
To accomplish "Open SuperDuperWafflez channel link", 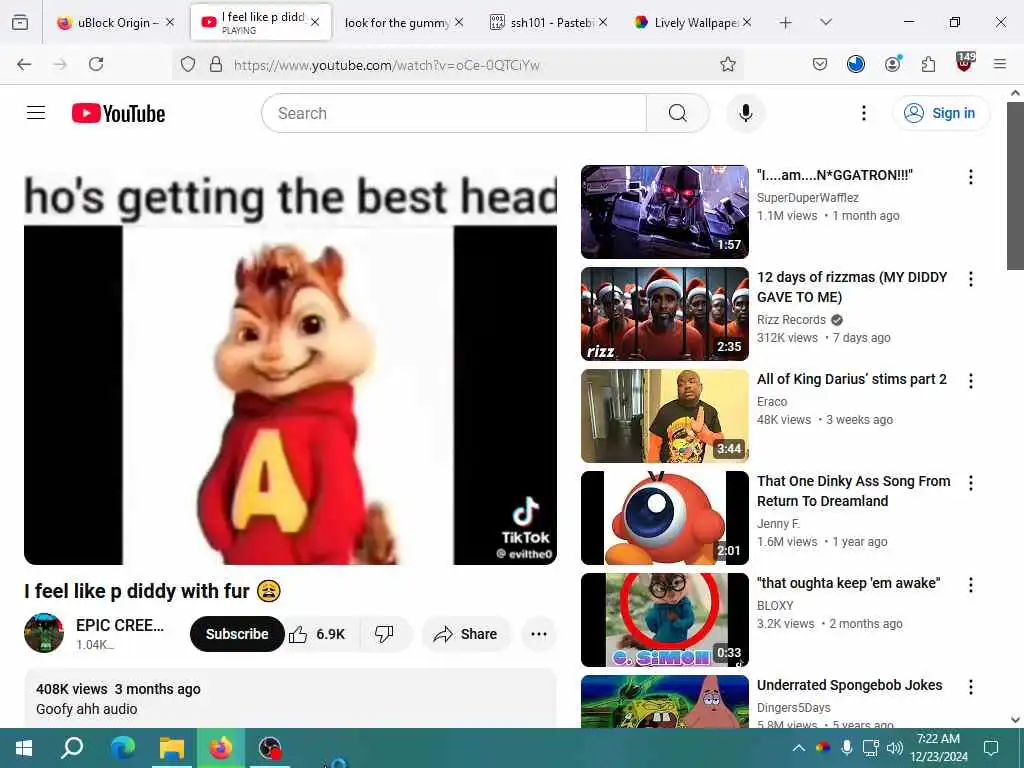I will point(807,197).
